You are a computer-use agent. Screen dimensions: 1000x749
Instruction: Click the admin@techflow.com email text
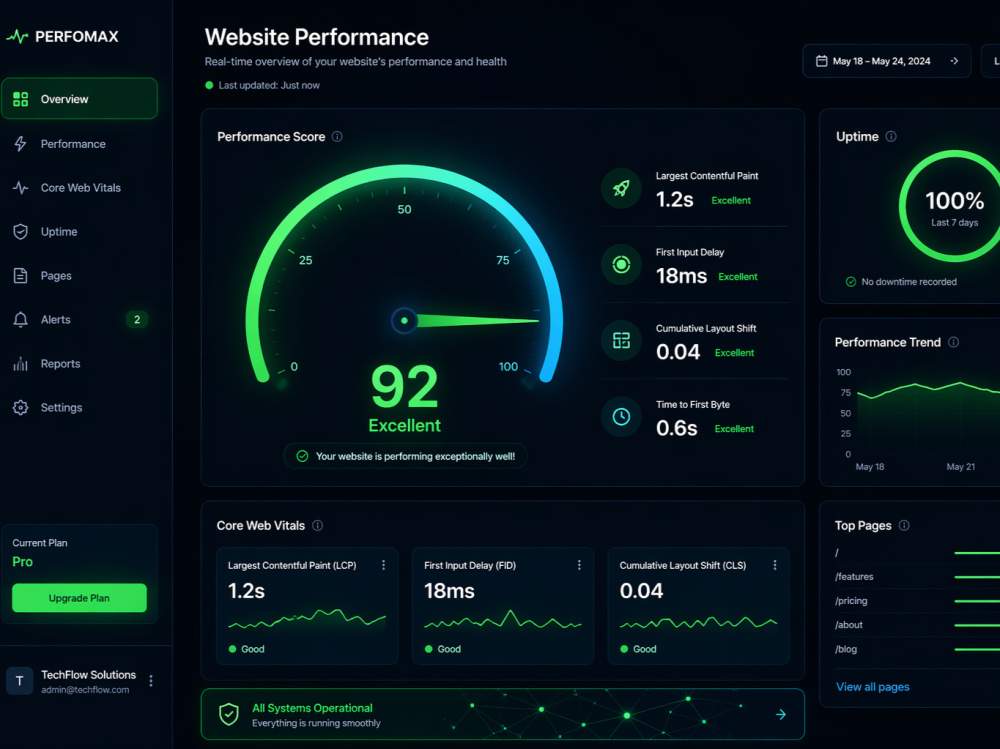[x=85, y=690]
